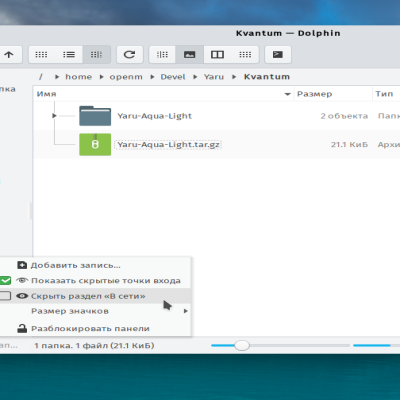Viewport: 400px width, 400px height.
Task: Check Скрыть раздел «В сети»
Action: click(x=5, y=296)
